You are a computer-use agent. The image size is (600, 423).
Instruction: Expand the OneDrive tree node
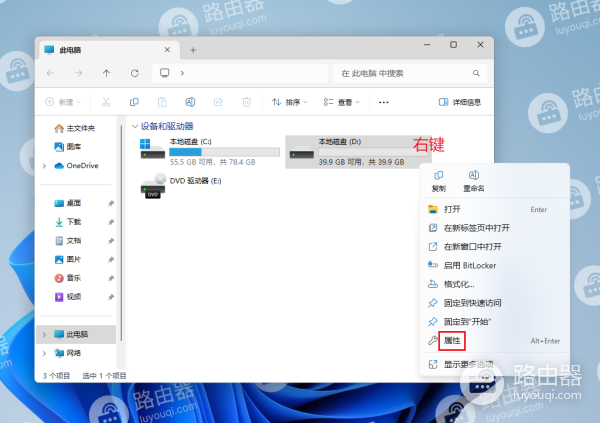[x=44, y=166]
